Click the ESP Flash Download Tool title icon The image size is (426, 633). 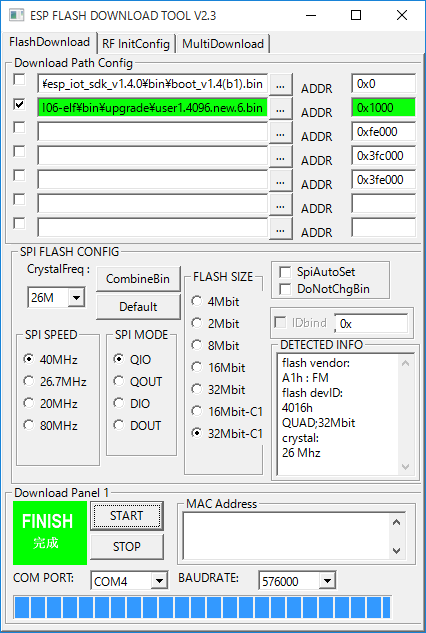[x=16, y=15]
